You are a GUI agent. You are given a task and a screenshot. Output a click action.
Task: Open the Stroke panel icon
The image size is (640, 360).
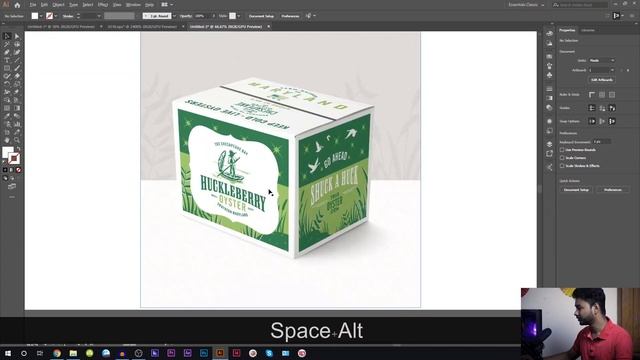click(549, 89)
